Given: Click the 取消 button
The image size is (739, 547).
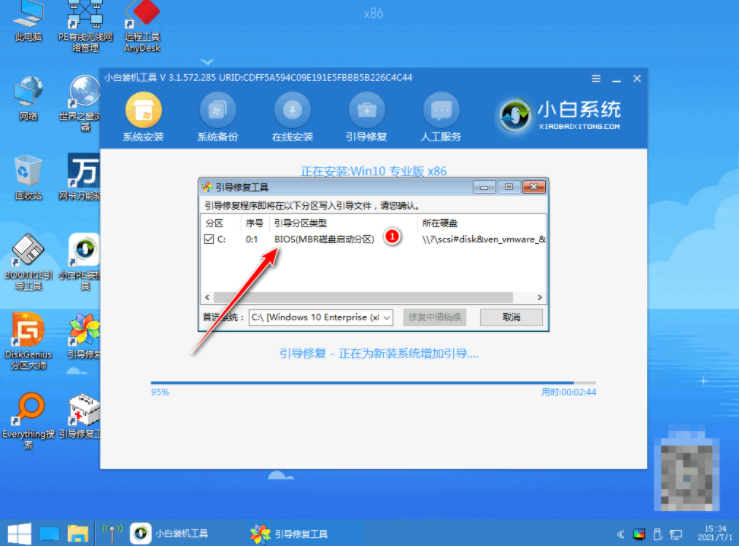Looking at the screenshot, I should point(511,317).
